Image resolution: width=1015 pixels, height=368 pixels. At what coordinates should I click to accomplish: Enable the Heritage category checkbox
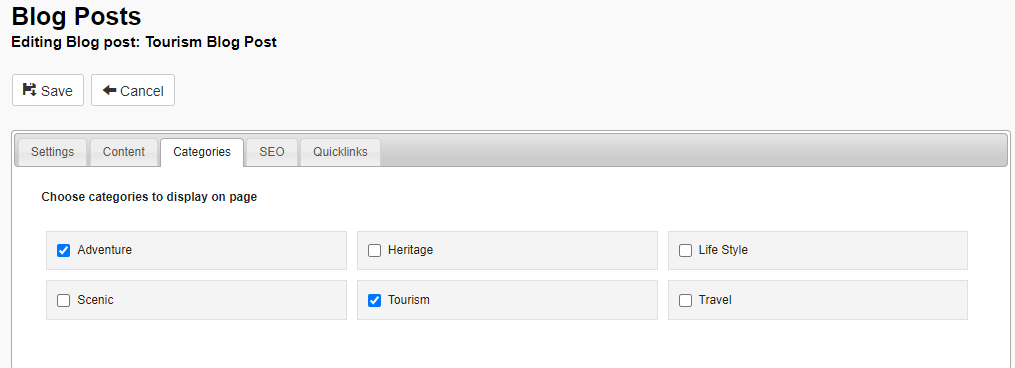pyautogui.click(x=374, y=250)
